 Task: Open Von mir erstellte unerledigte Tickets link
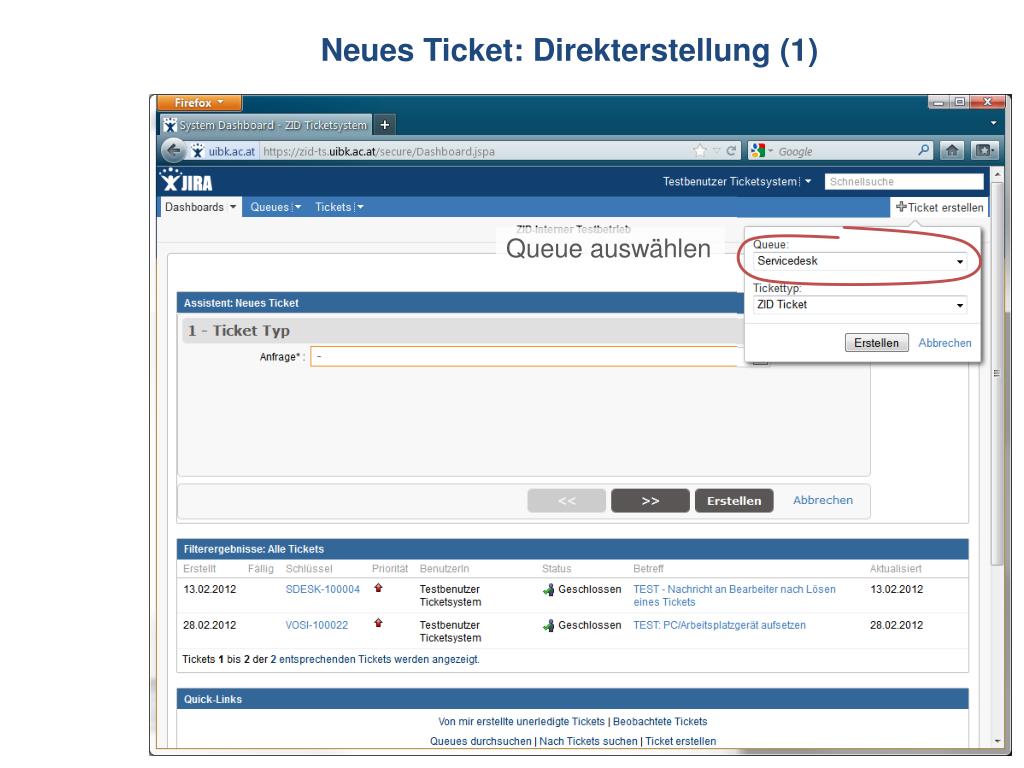tap(521, 722)
